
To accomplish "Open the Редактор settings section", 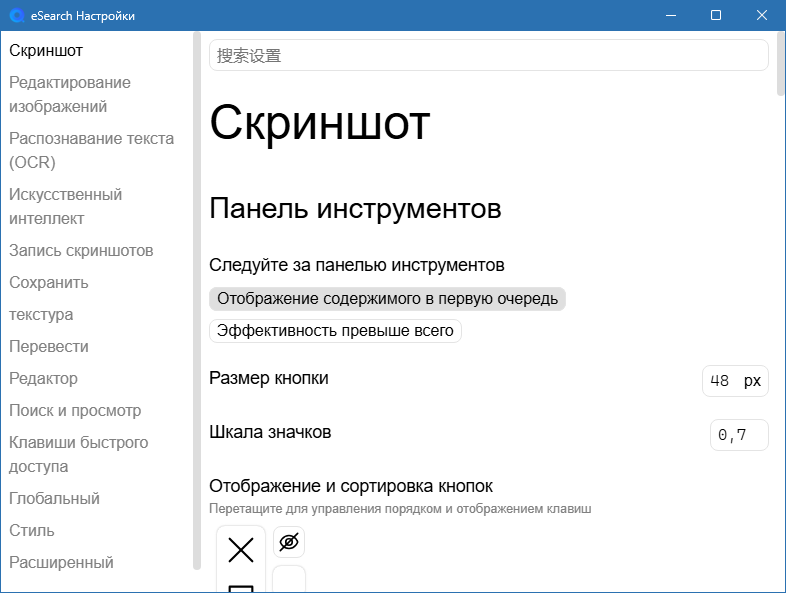I will tap(43, 378).
